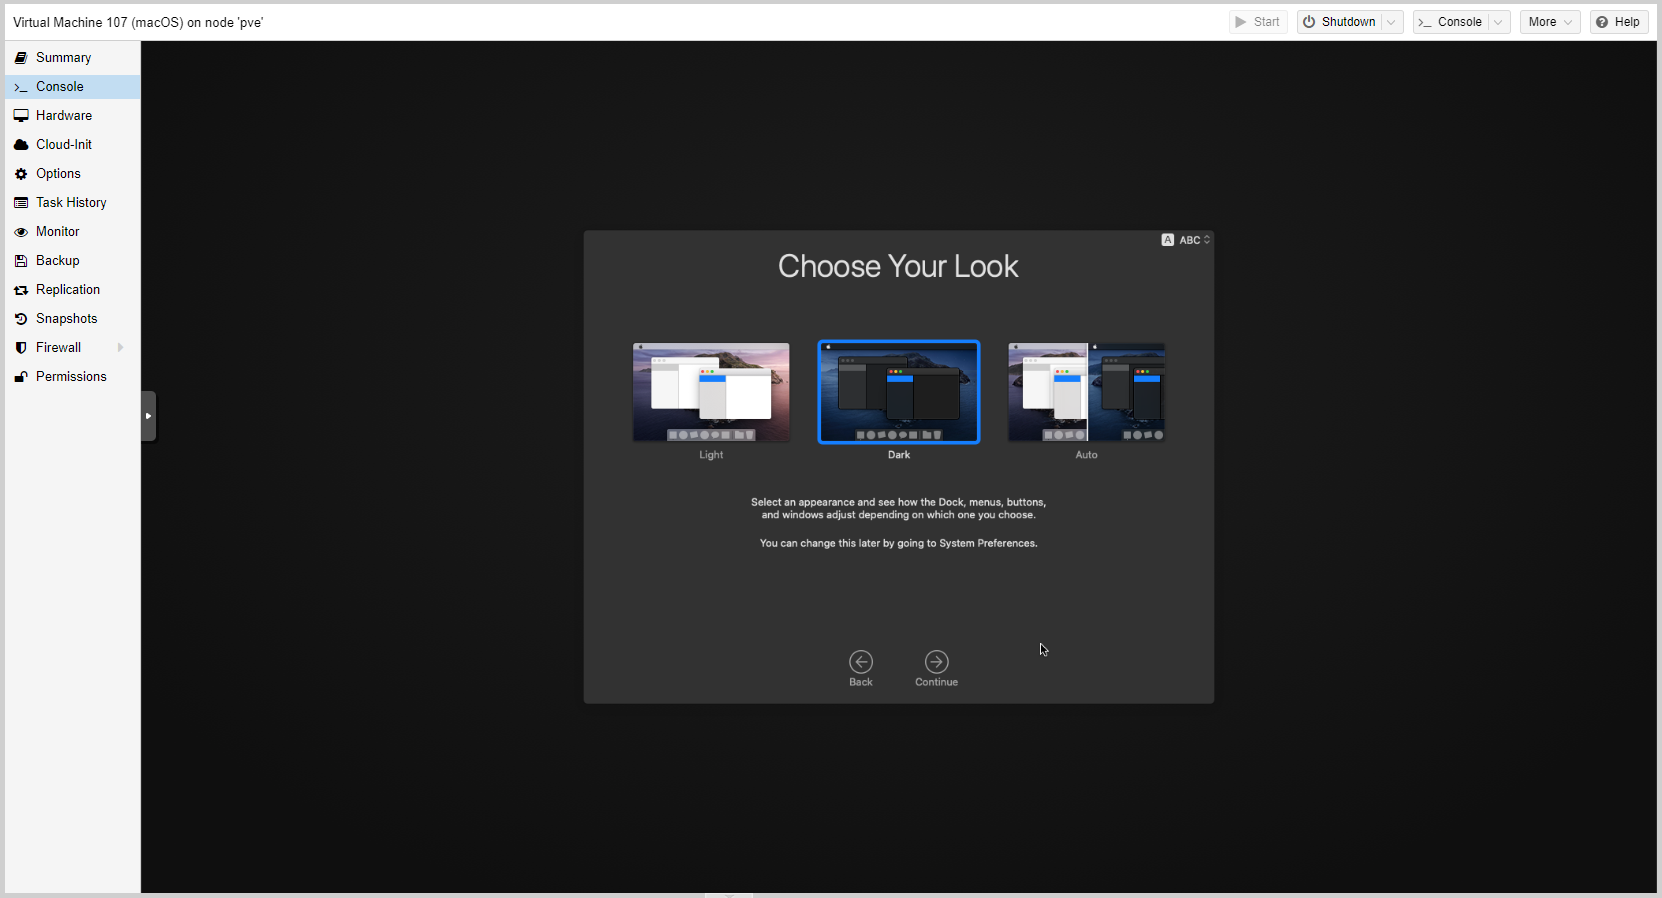
Task: Click the Console terminal icon in sidebar
Action: (21, 87)
